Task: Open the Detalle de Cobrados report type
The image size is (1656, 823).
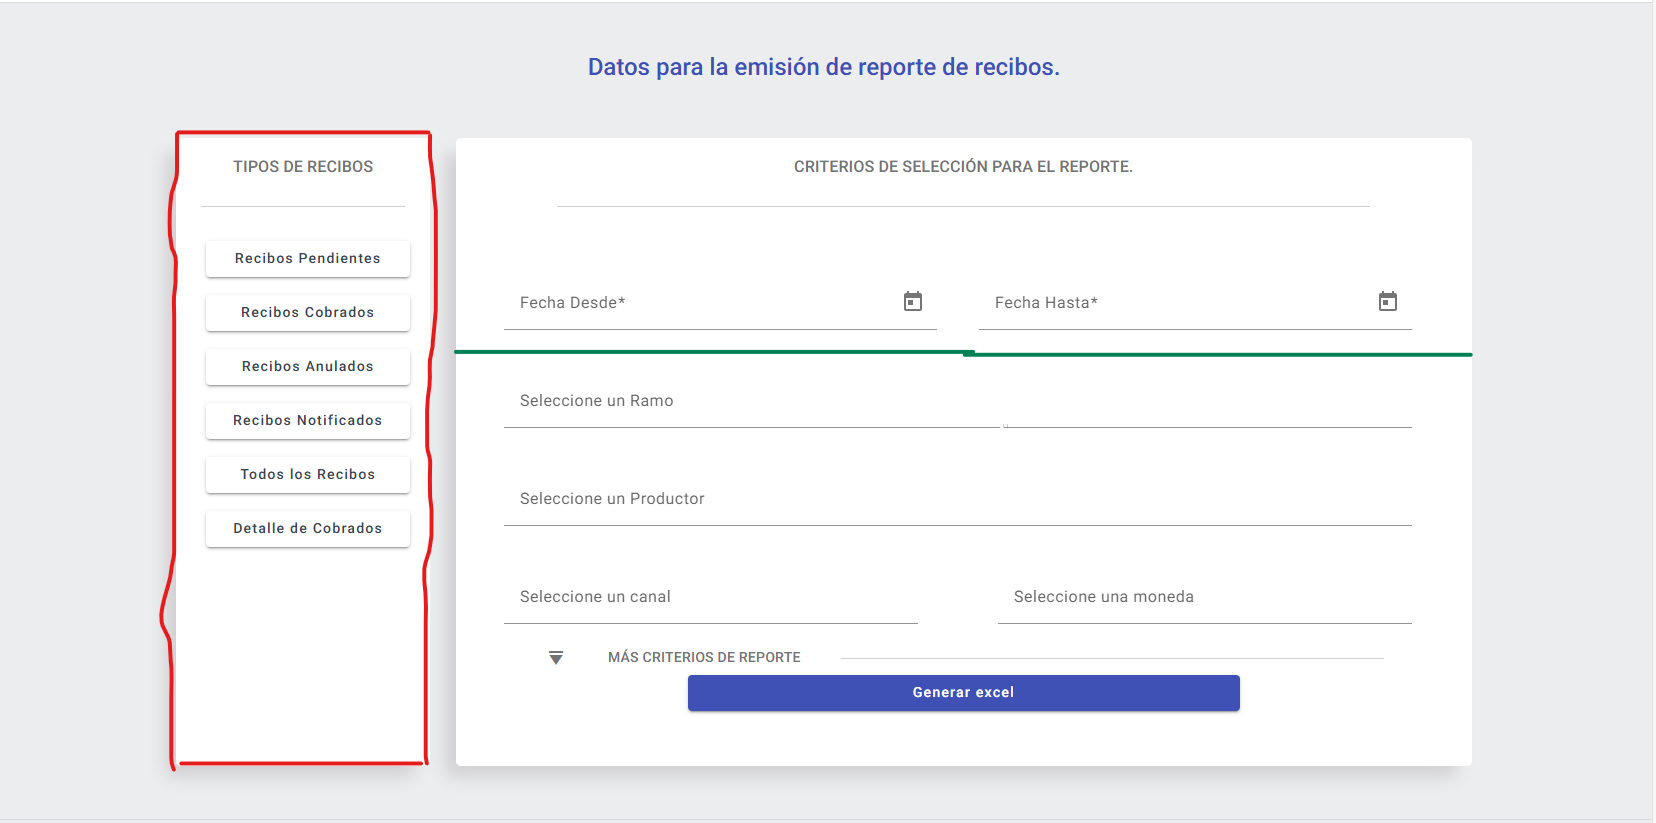Action: tap(307, 529)
